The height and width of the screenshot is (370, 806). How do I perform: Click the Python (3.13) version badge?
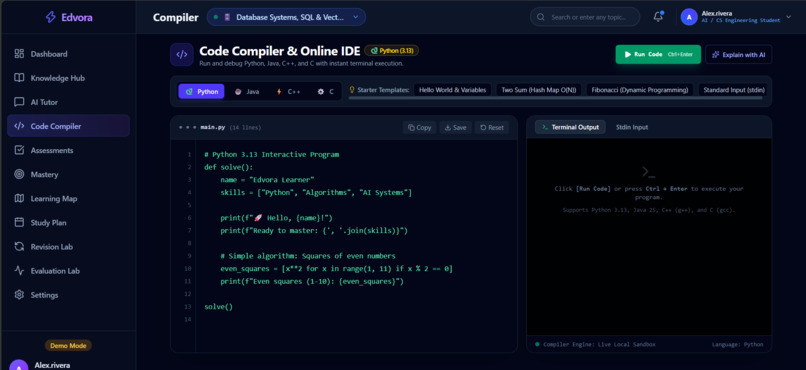(392, 50)
